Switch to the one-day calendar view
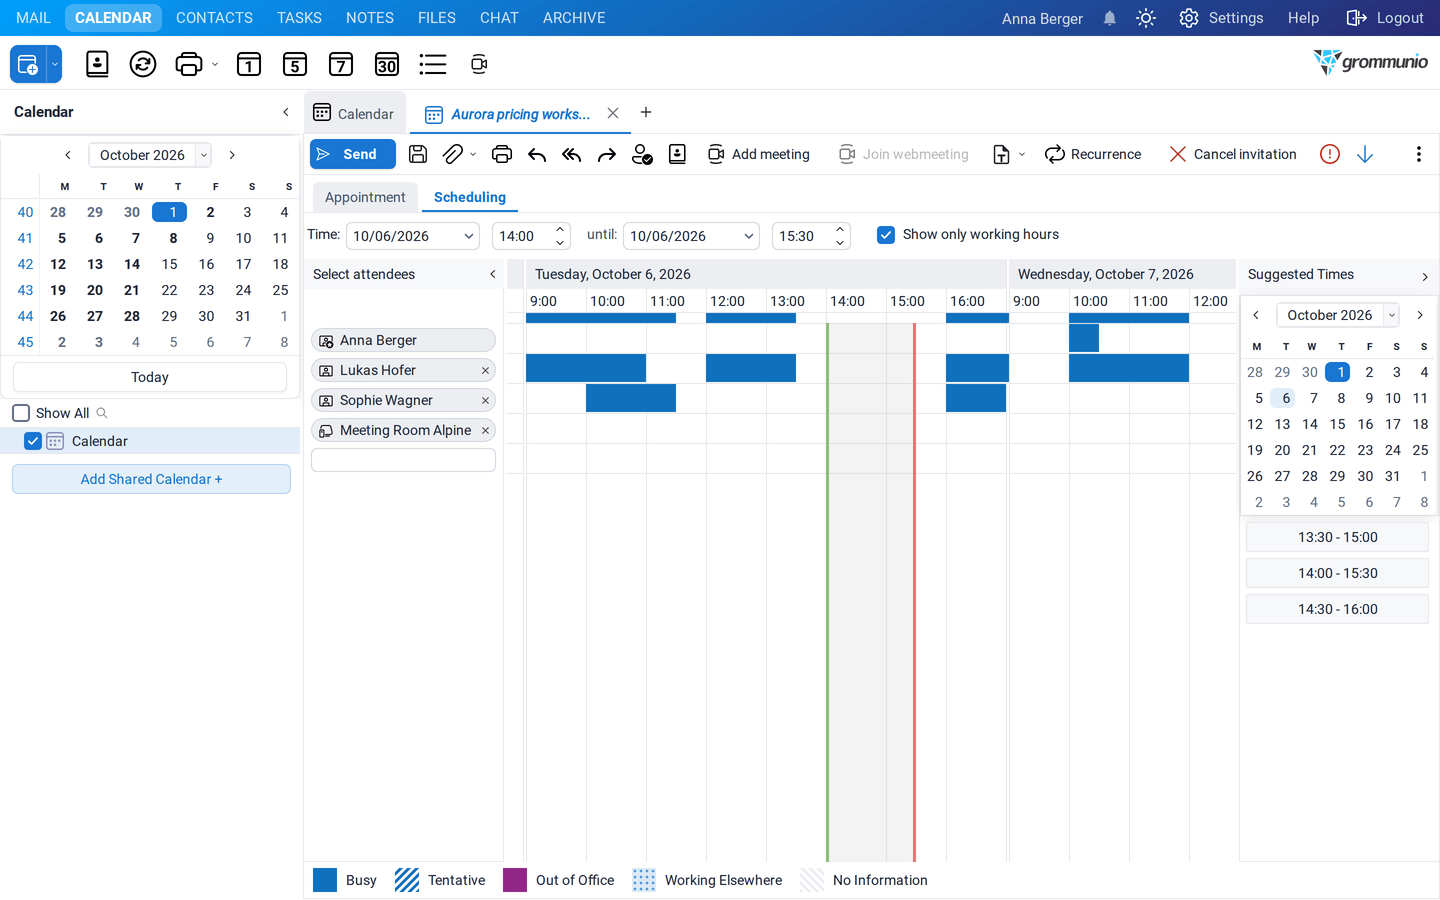This screenshot has width=1440, height=900. click(x=249, y=64)
